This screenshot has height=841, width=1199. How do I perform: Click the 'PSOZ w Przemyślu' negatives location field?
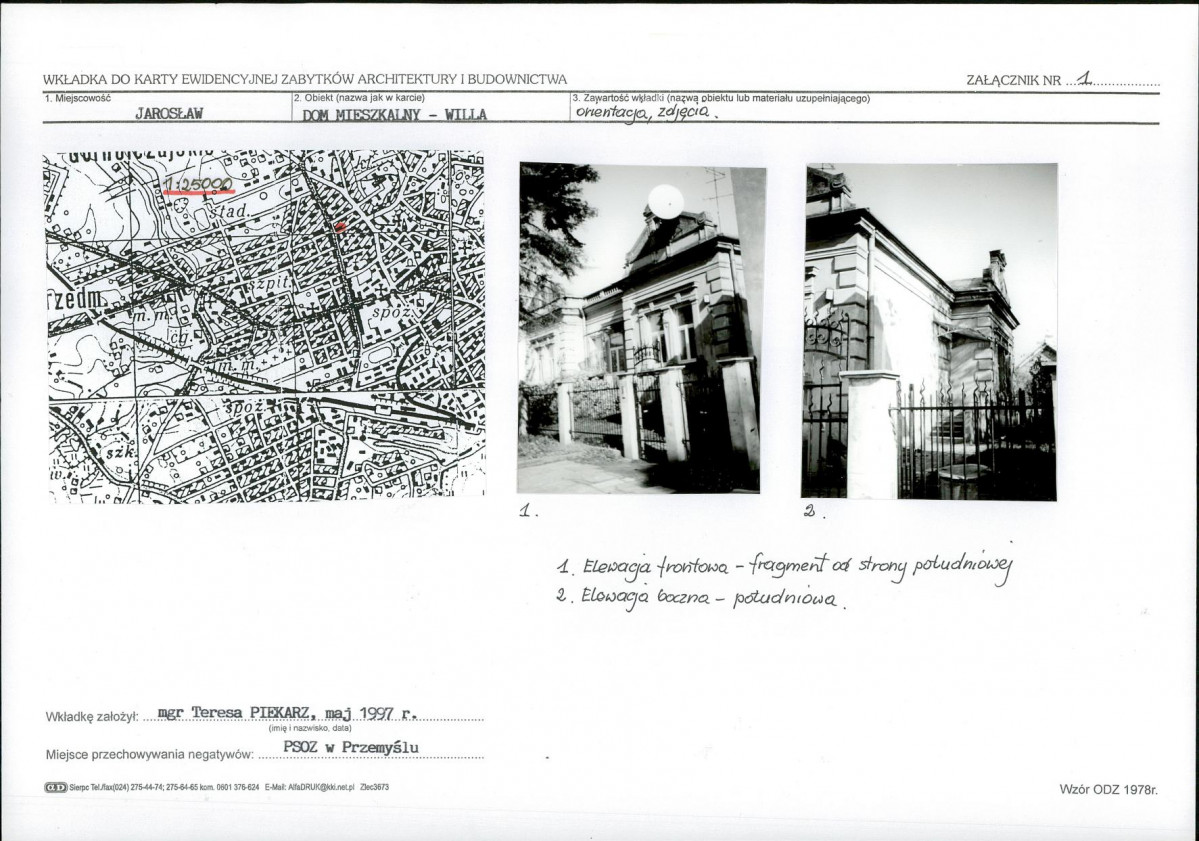351,748
